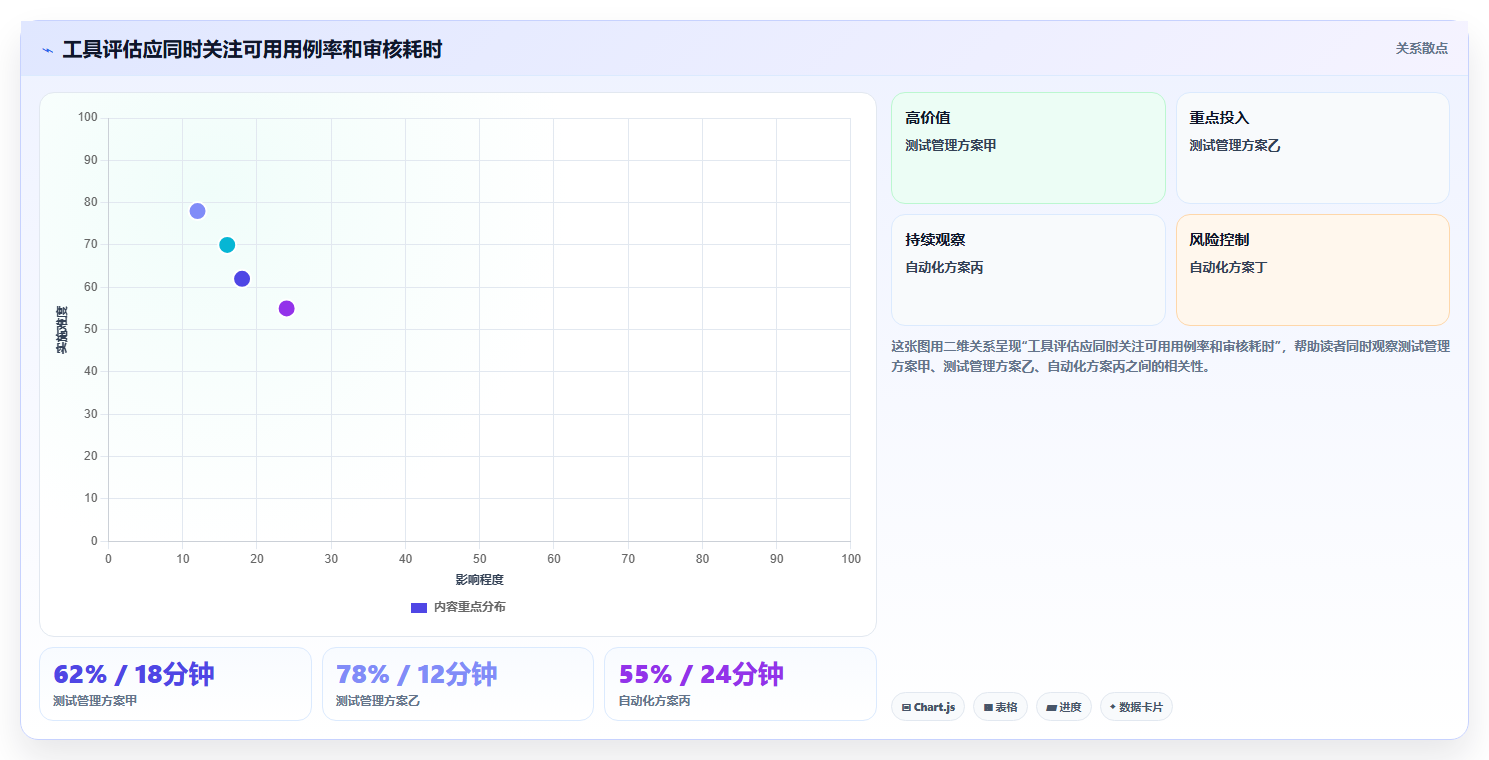The width and height of the screenshot is (1489, 760).
Task: Click the 55% / 24分钟 stat value
Action: pos(701,674)
